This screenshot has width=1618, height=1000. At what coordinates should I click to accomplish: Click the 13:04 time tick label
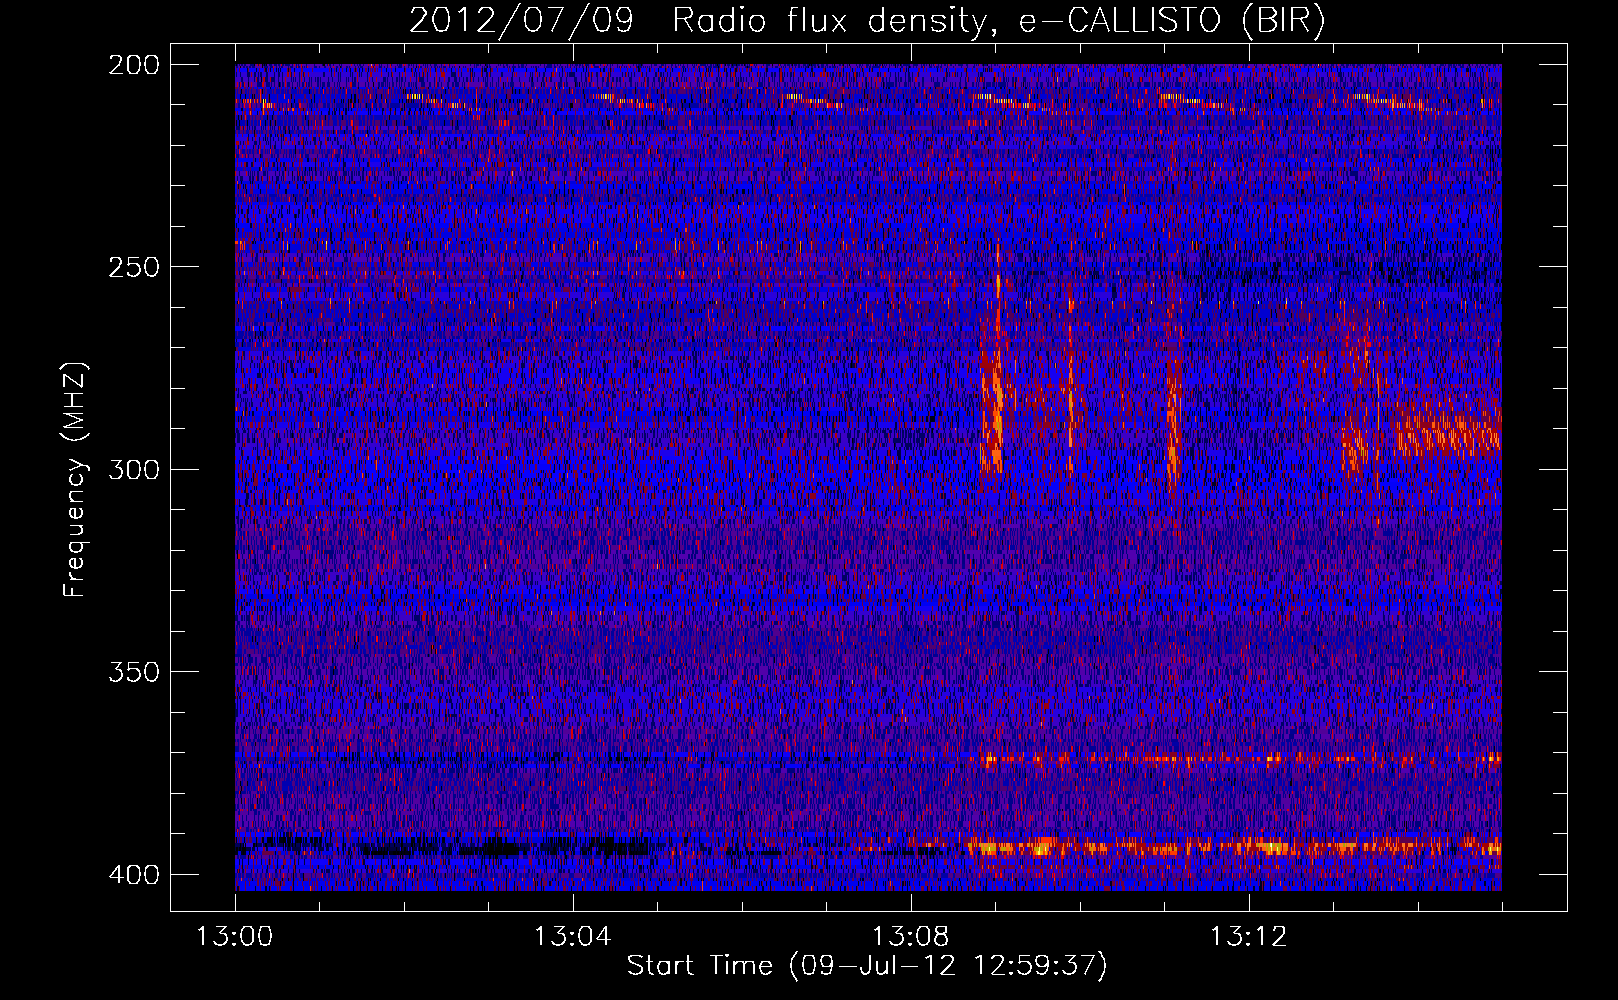572,937
